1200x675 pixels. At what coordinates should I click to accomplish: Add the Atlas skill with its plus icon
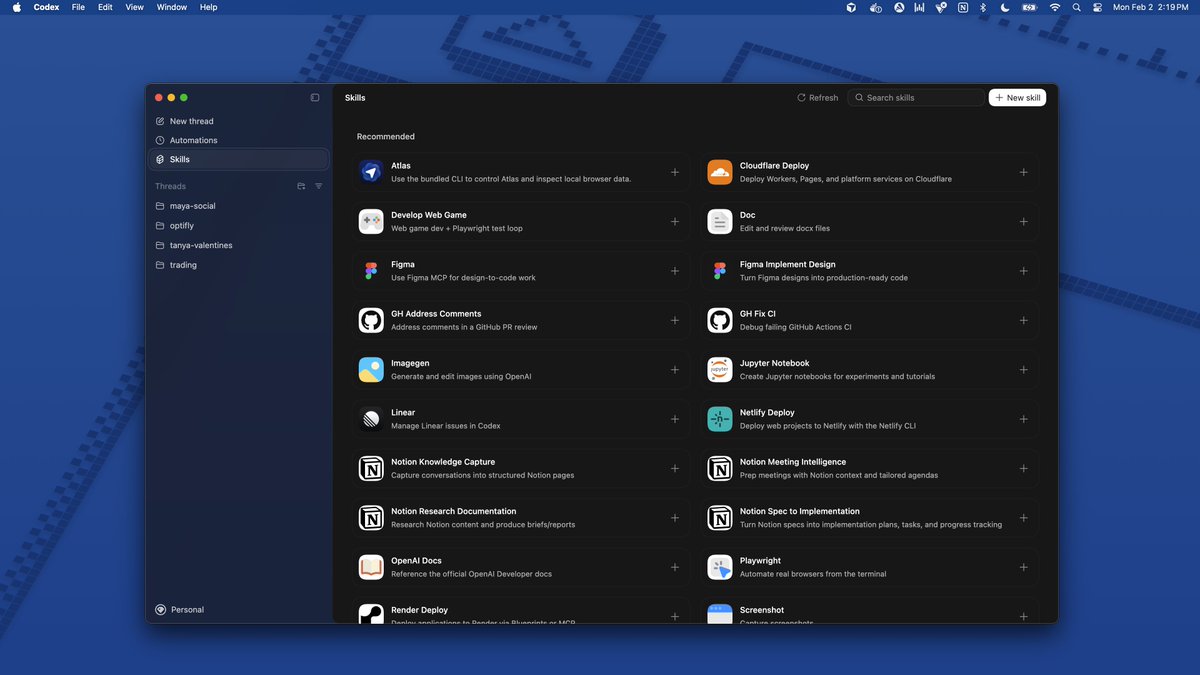click(675, 172)
